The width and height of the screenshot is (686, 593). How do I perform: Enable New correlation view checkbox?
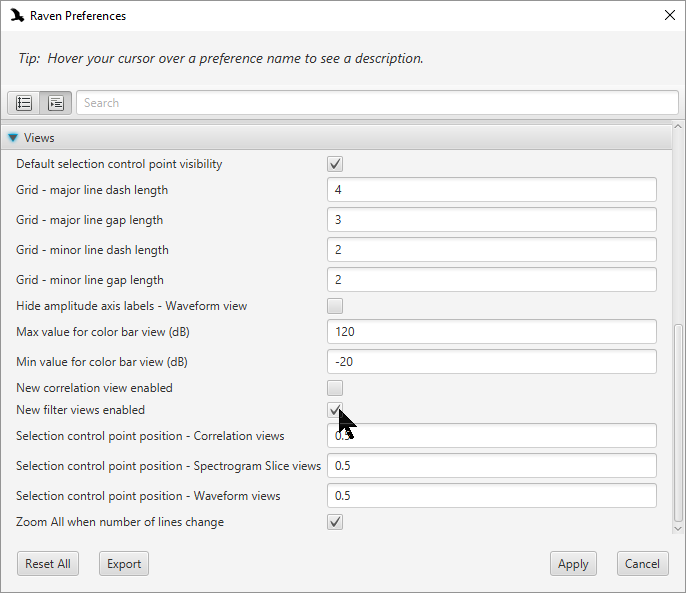tap(335, 388)
